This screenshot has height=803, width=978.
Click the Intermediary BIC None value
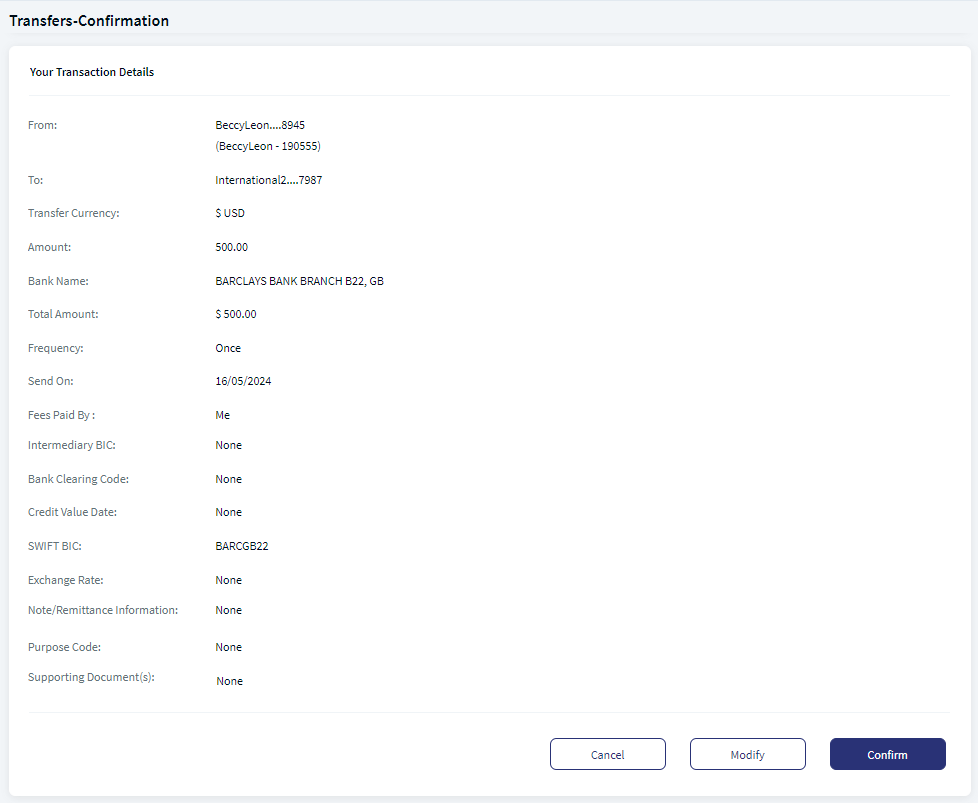pyautogui.click(x=228, y=445)
